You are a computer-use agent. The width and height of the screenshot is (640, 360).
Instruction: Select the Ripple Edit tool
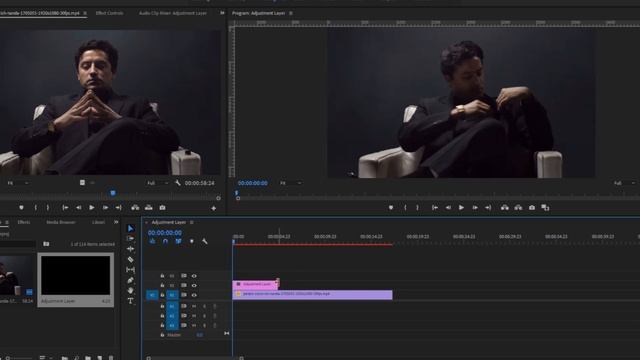130,249
